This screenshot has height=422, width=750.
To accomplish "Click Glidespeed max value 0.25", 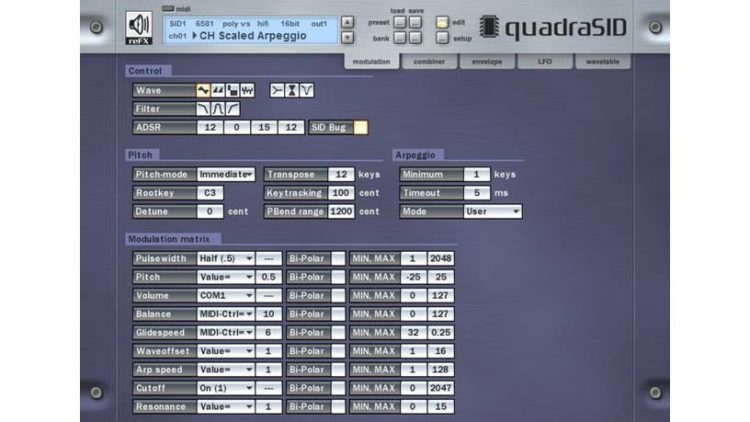I will point(441,333).
